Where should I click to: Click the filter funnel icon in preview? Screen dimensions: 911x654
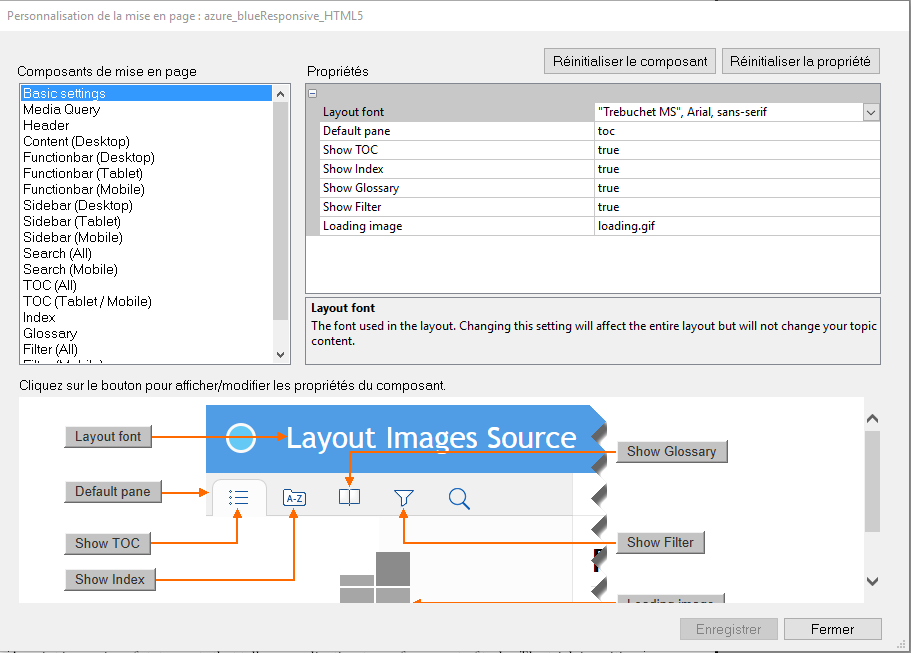[x=404, y=497]
